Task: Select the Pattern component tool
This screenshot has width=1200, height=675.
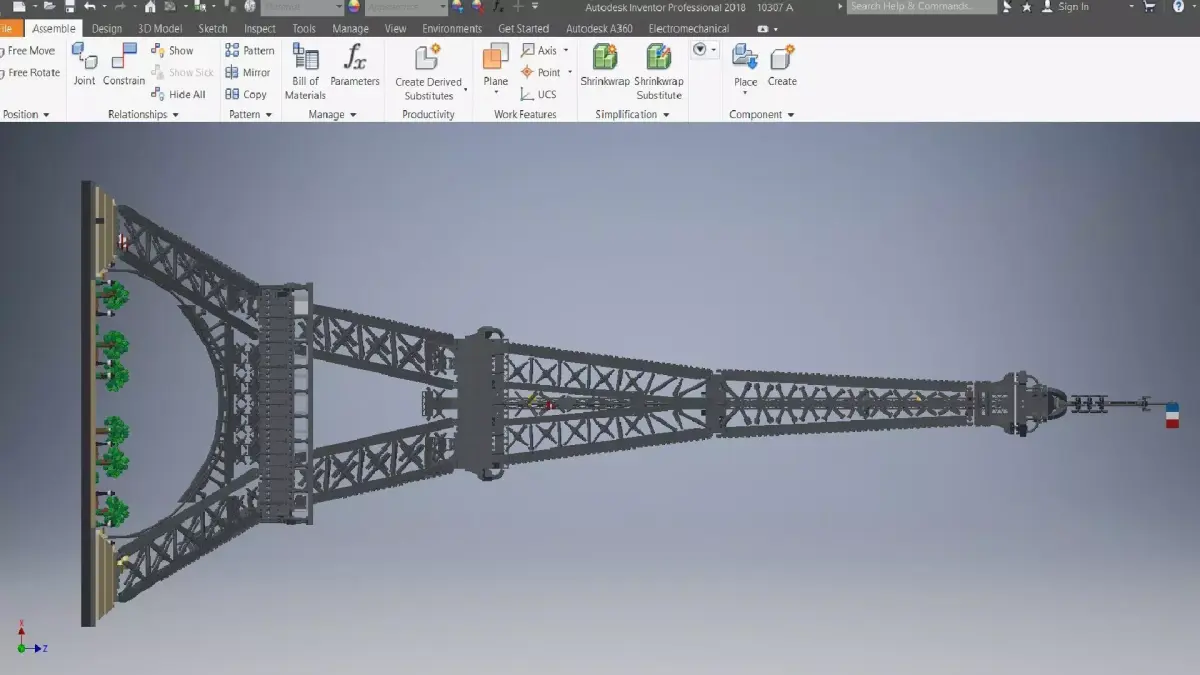Action: pos(250,50)
